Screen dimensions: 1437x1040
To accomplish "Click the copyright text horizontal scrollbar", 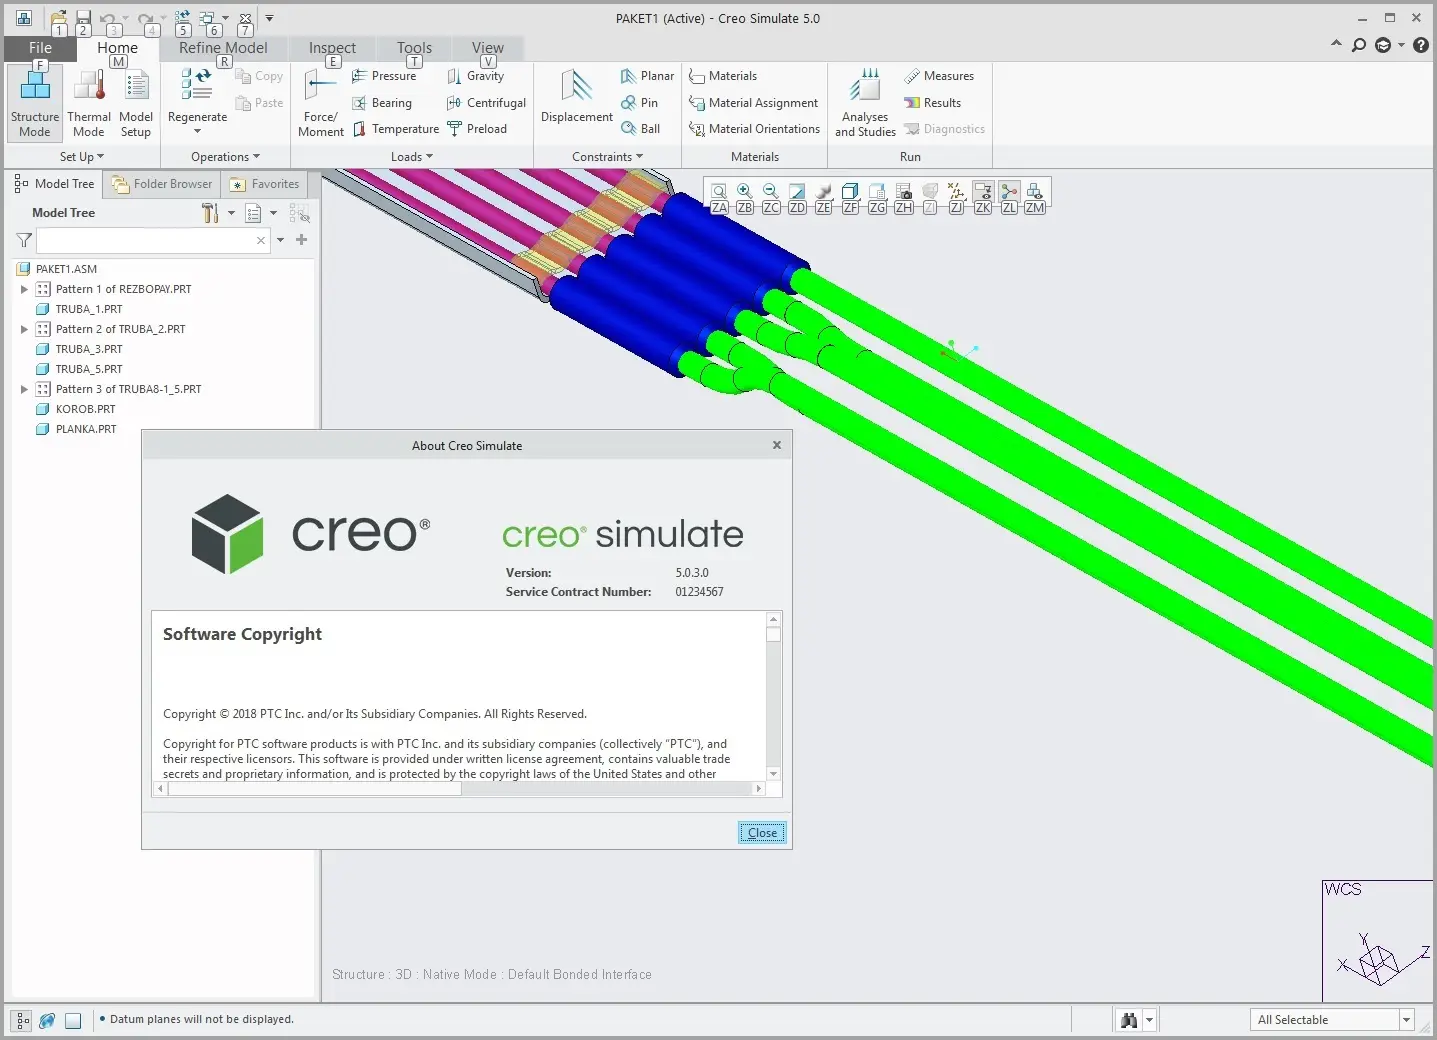I will tap(459, 789).
